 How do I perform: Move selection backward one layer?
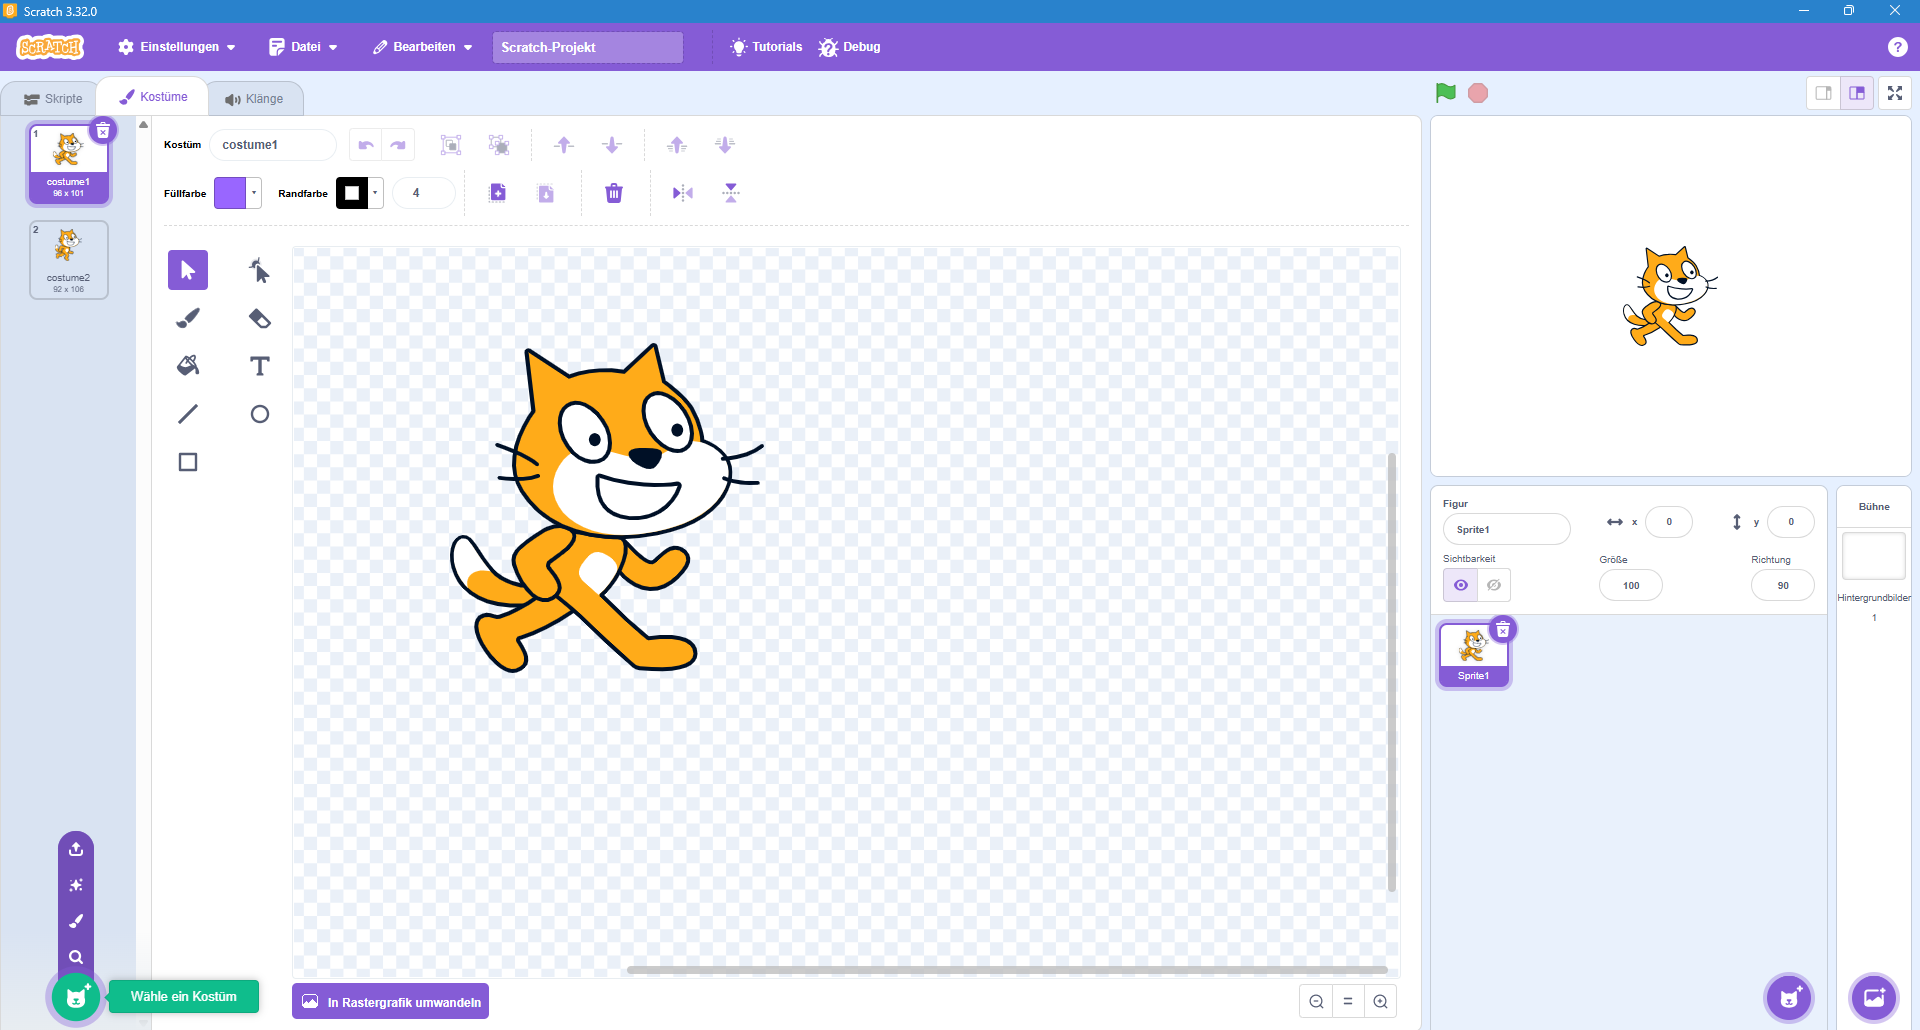pos(612,145)
